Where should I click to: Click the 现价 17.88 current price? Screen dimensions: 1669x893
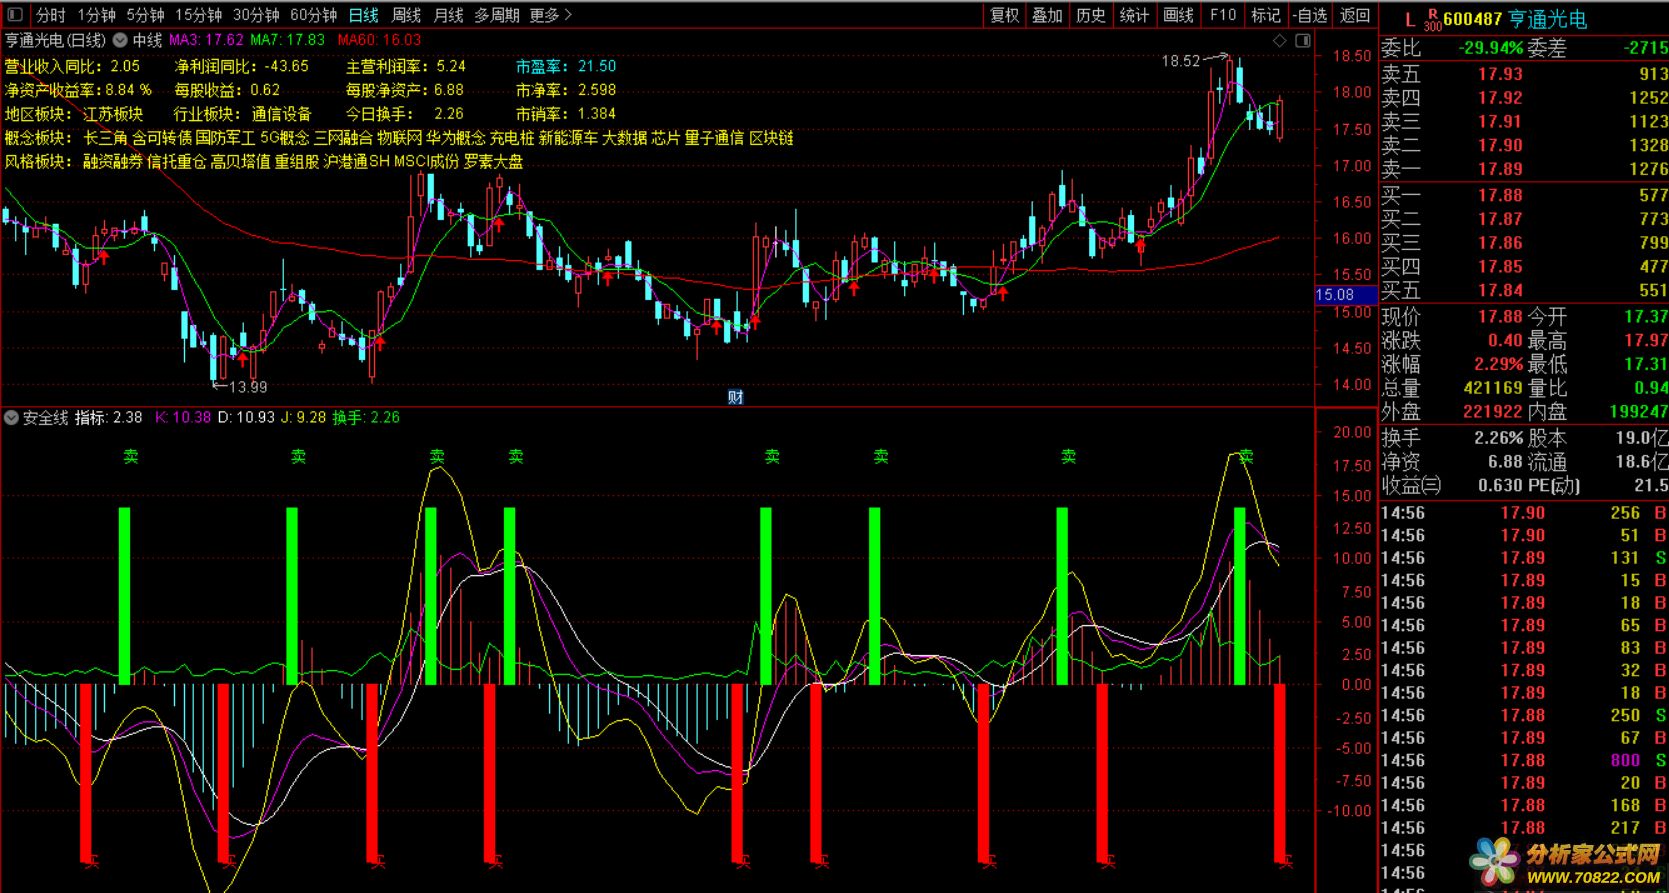tap(1500, 316)
